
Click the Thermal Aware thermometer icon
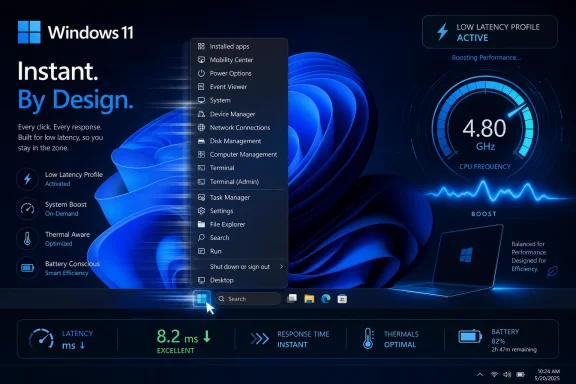point(28,238)
